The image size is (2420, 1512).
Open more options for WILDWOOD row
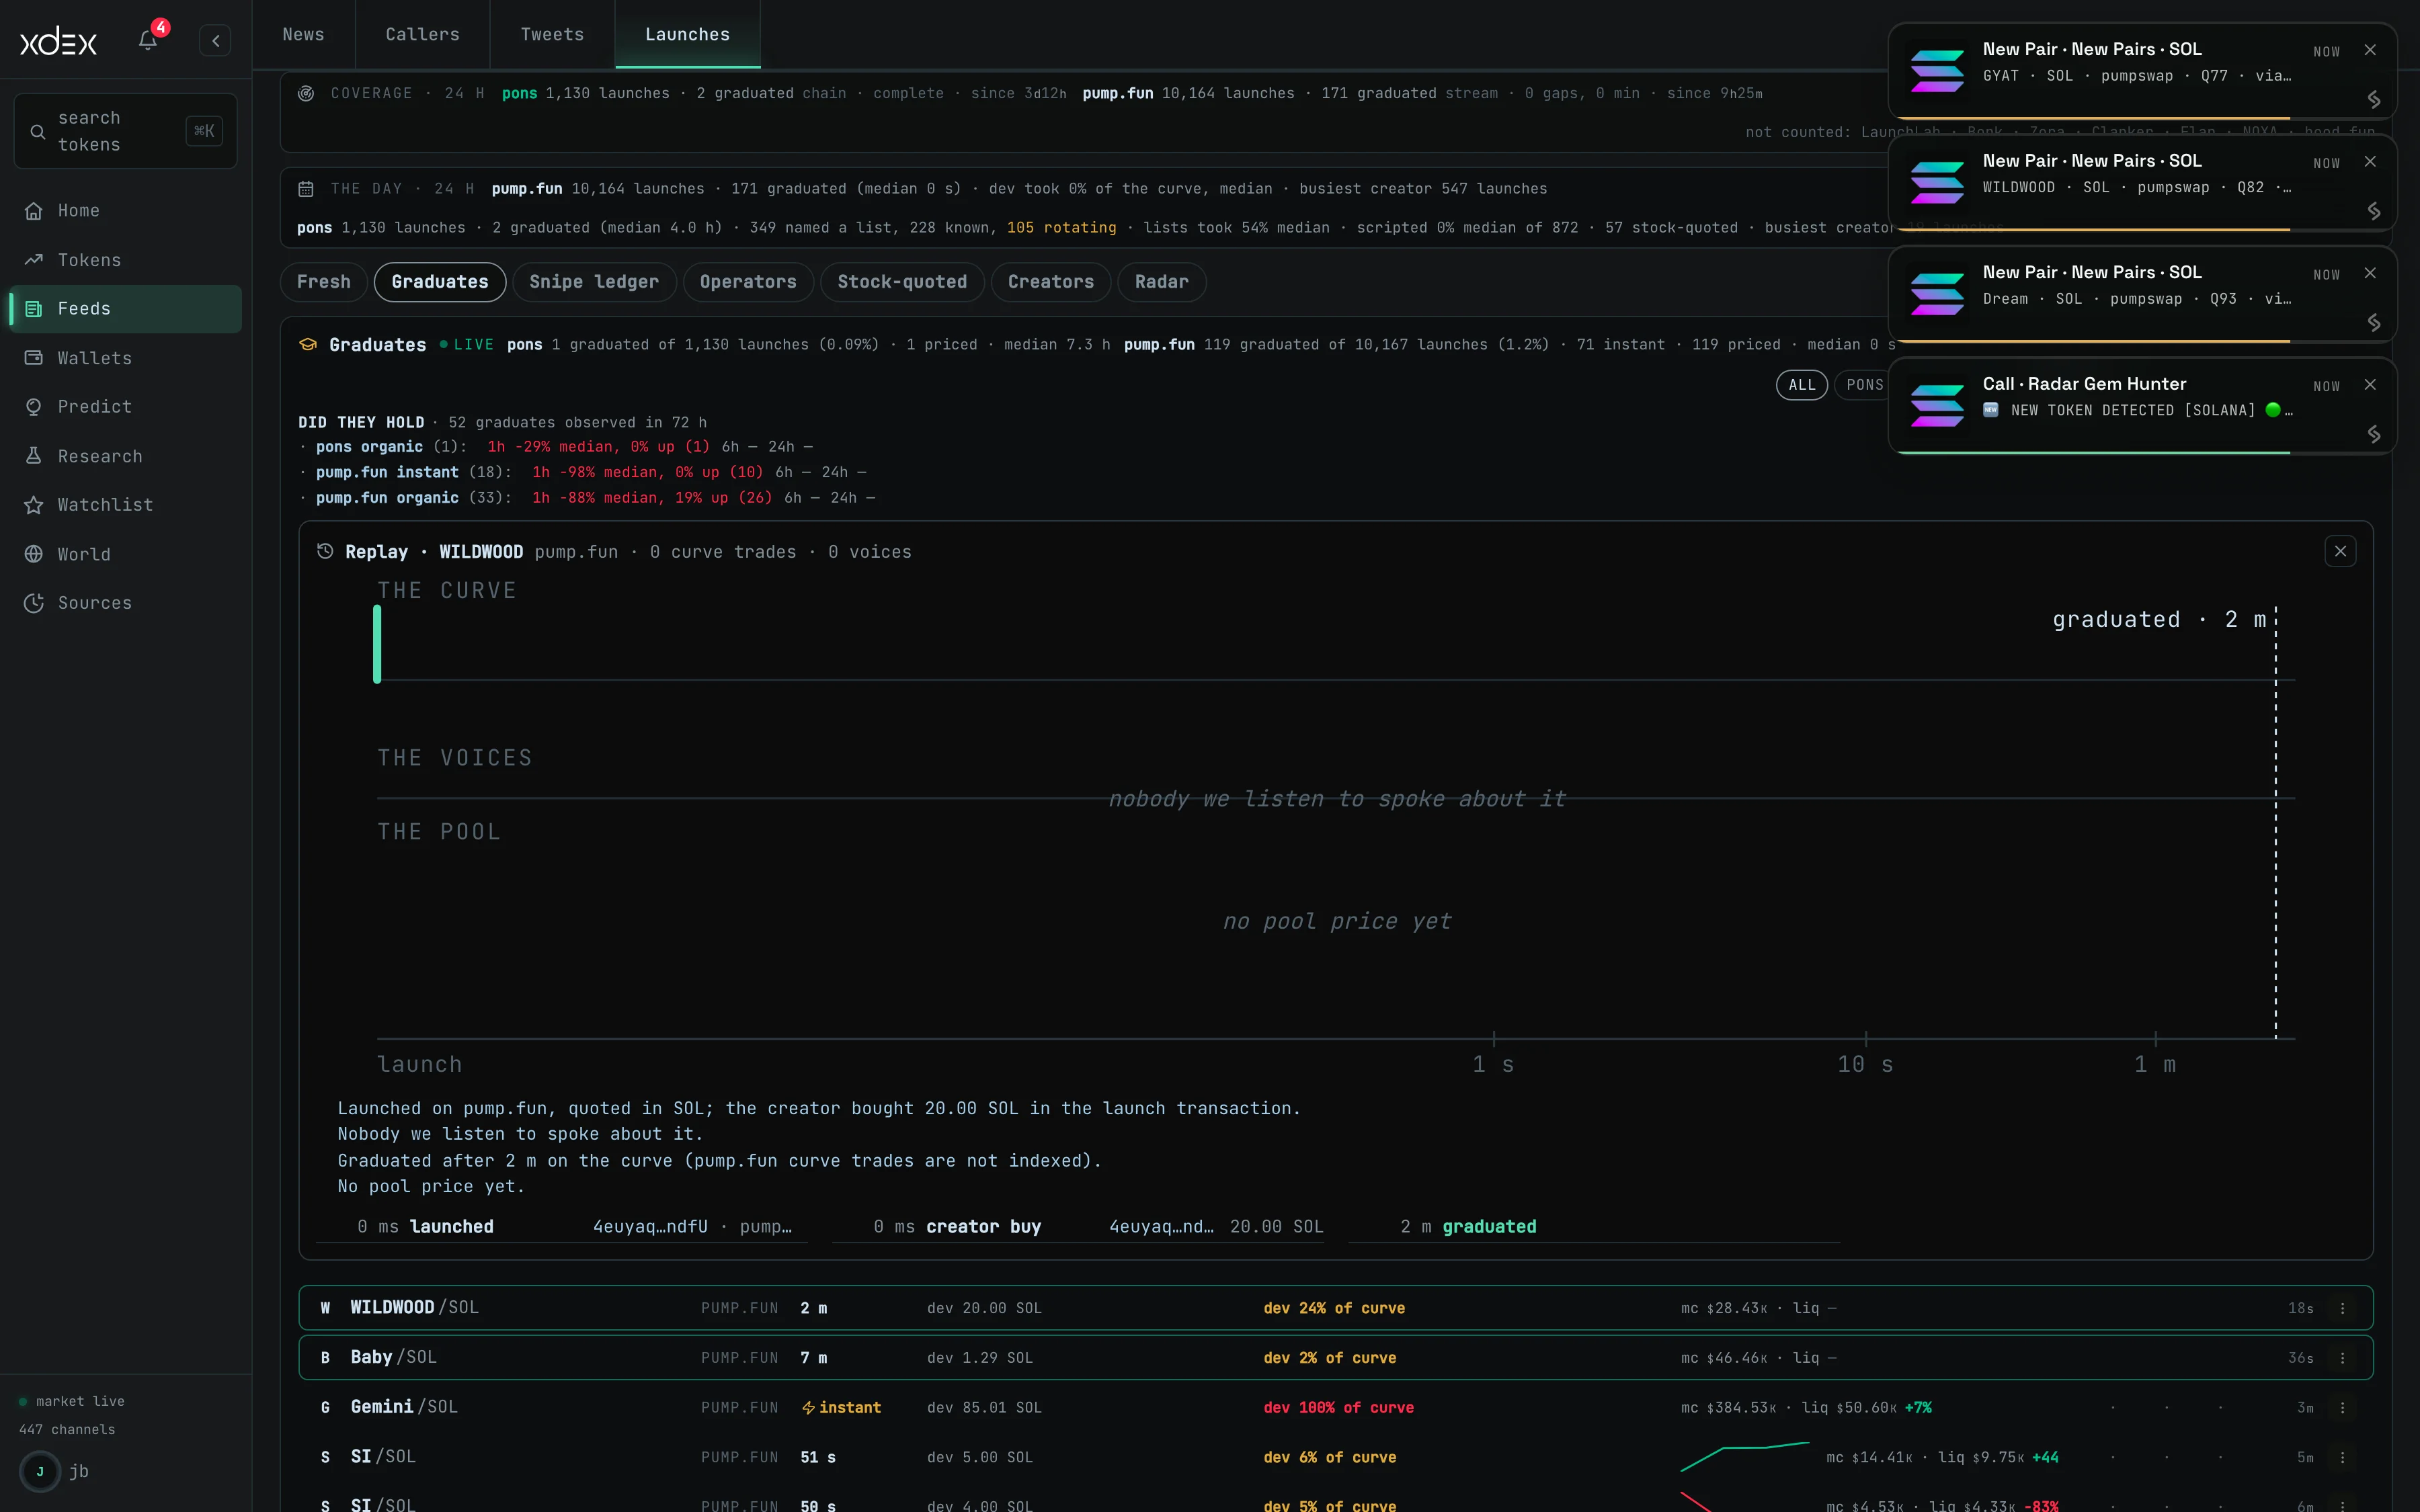pyautogui.click(x=2342, y=1308)
